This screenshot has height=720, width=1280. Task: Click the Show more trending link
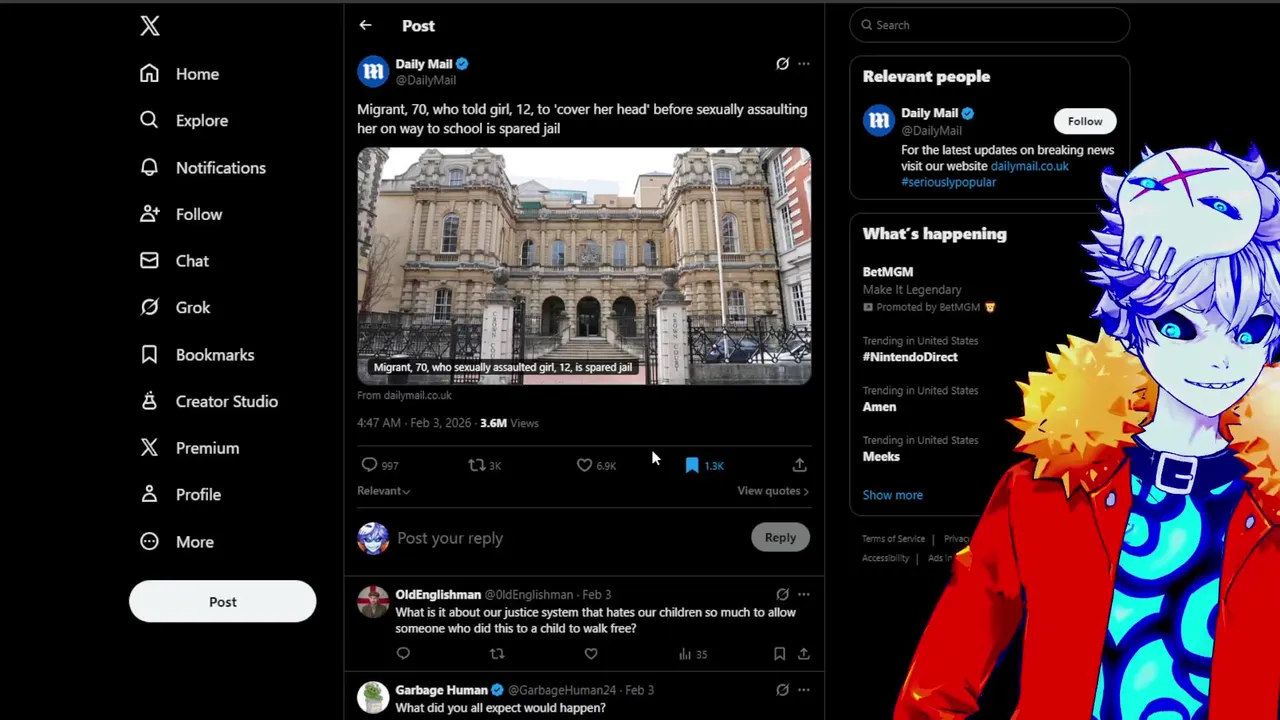click(893, 495)
